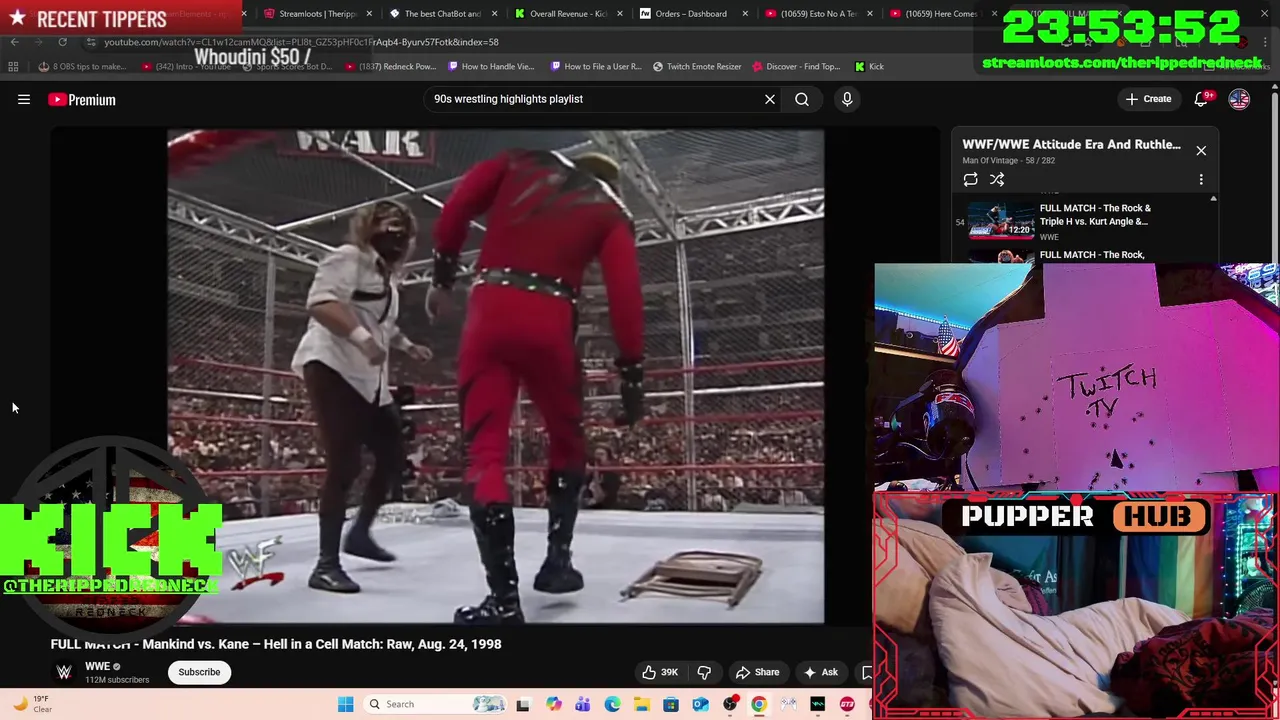Open the YouTube guide hamburger menu
The height and width of the screenshot is (720, 1280).
tap(24, 99)
